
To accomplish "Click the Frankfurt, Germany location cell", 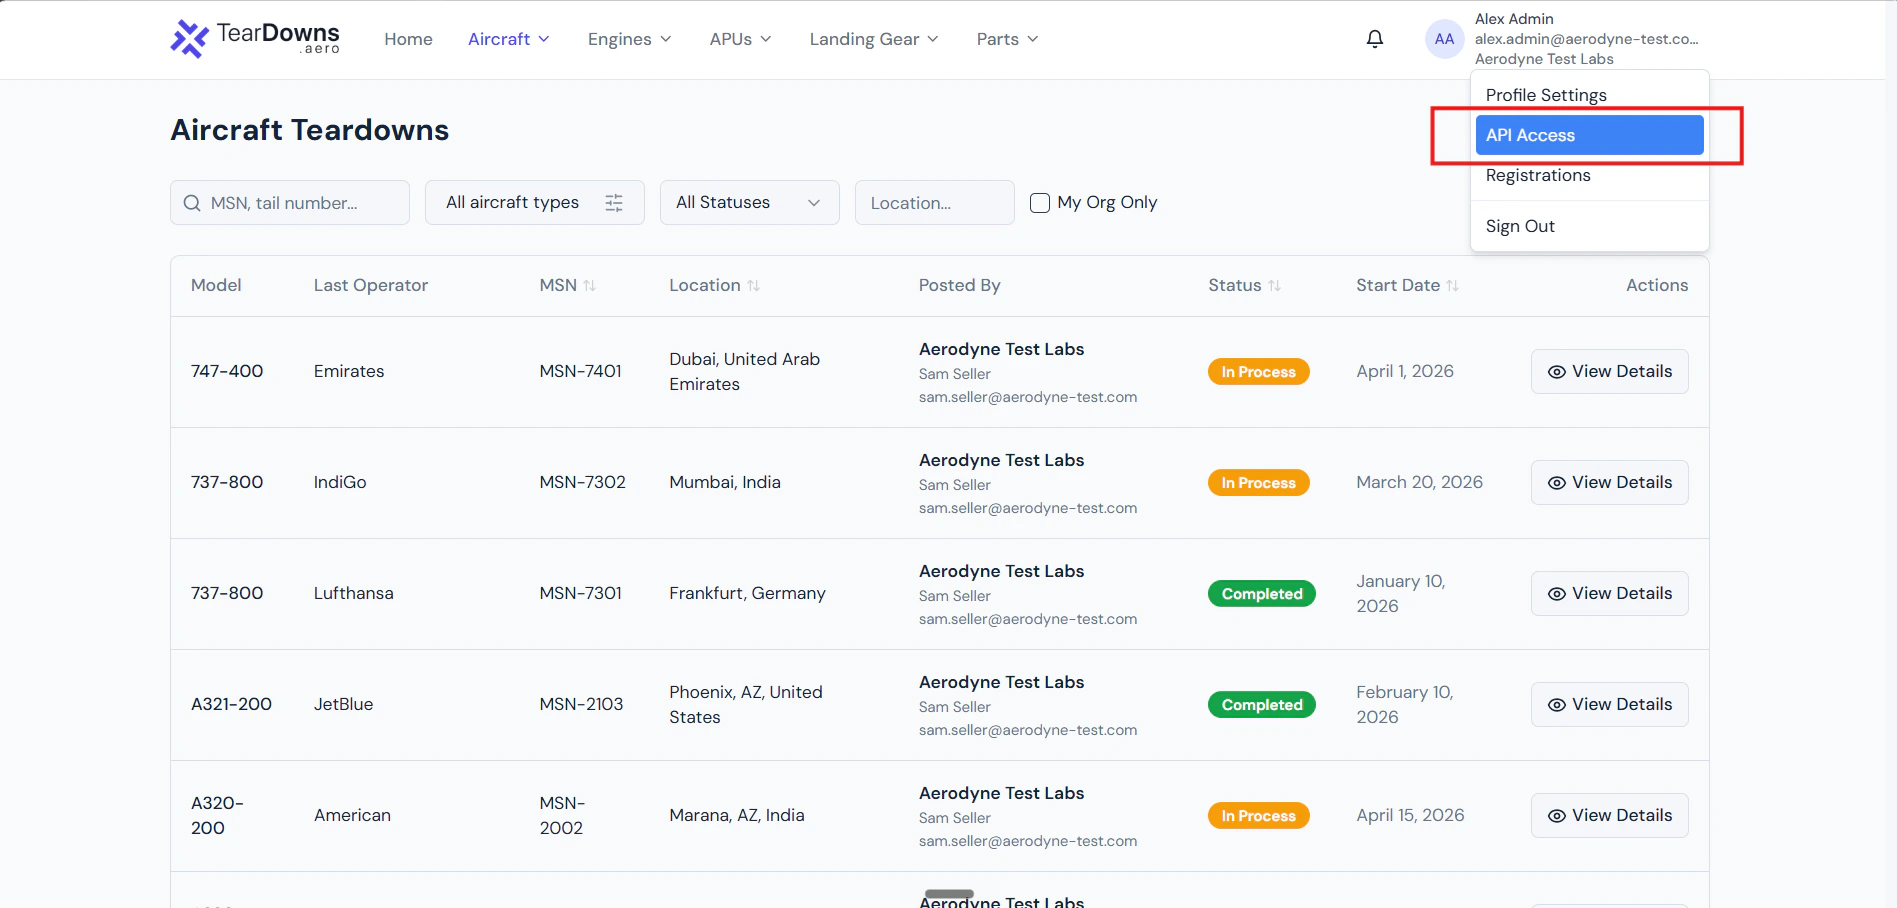I will pos(747,593).
